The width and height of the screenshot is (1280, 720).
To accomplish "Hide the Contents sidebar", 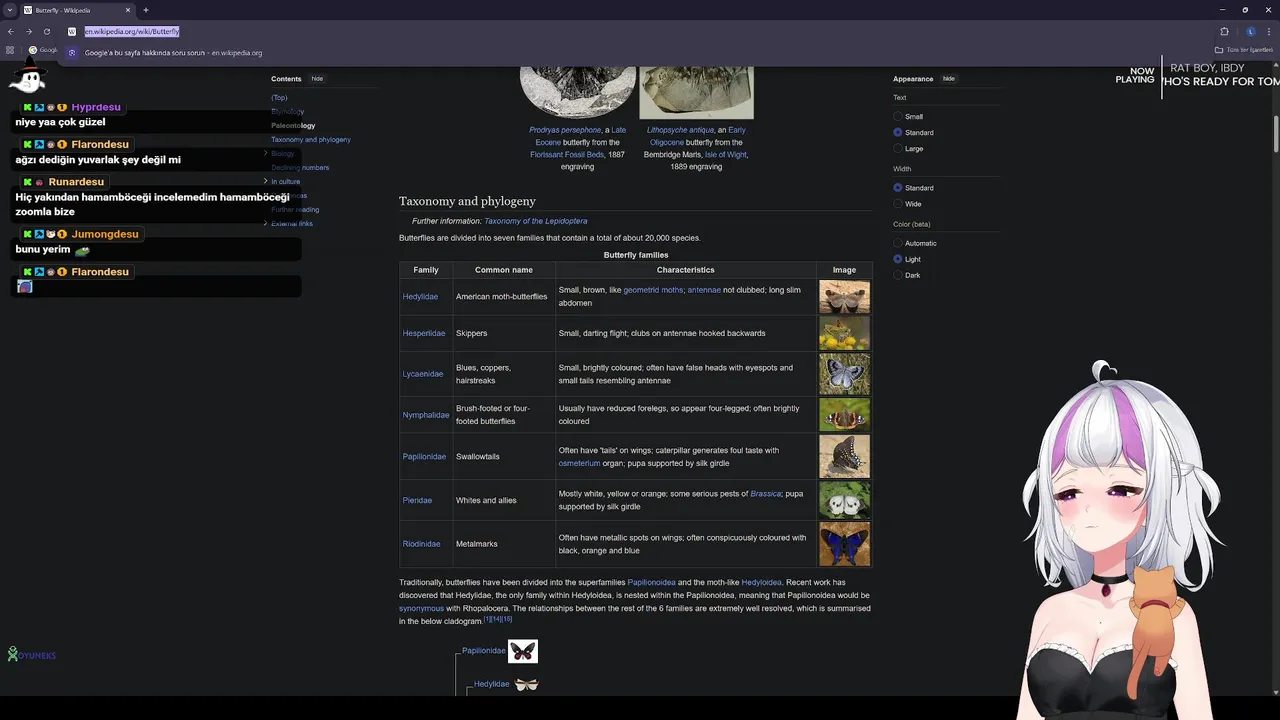I will [317, 79].
